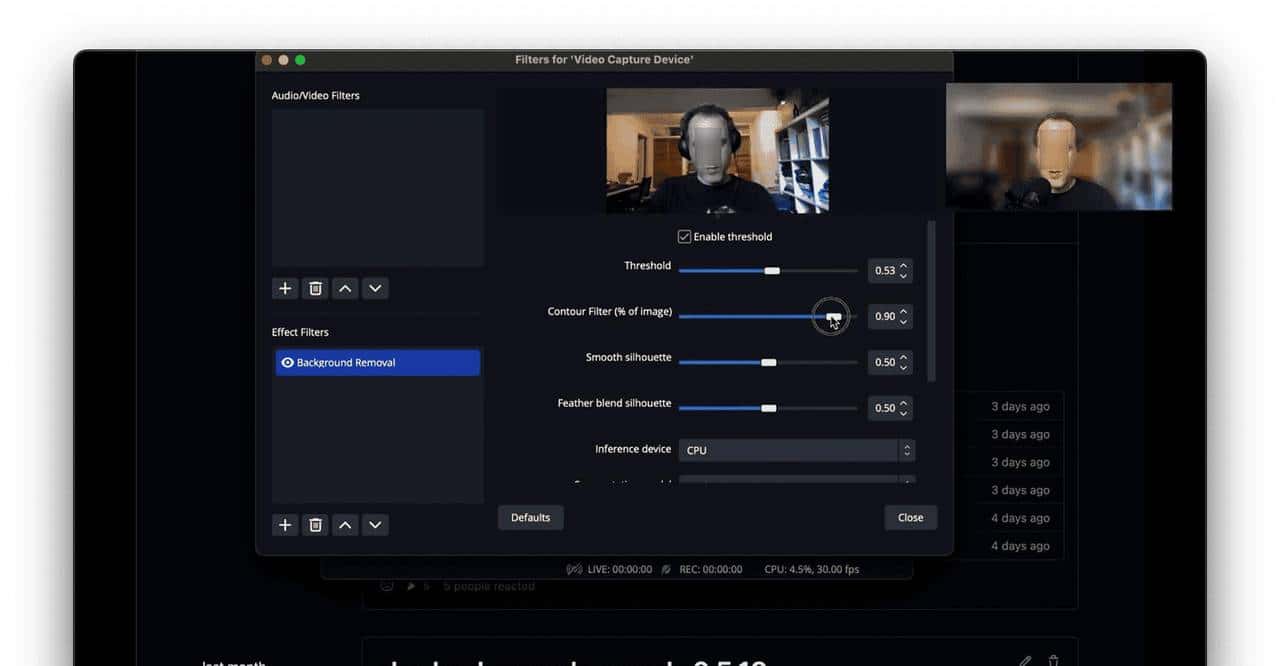Delete selected Audio/Video filter with trash icon
This screenshot has width=1280, height=666.
click(315, 288)
